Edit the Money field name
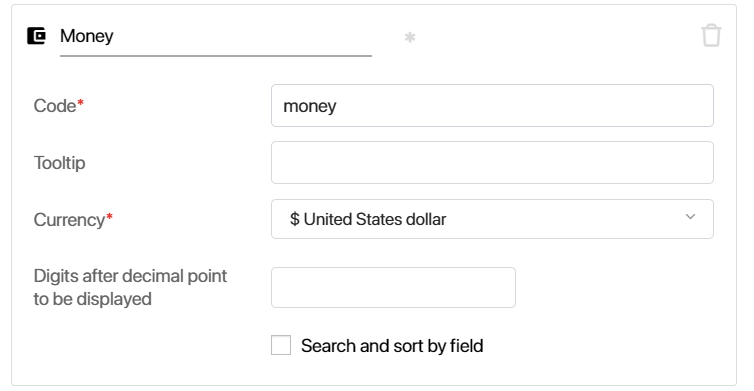Viewport: 754px width, 391px height. 215,36
